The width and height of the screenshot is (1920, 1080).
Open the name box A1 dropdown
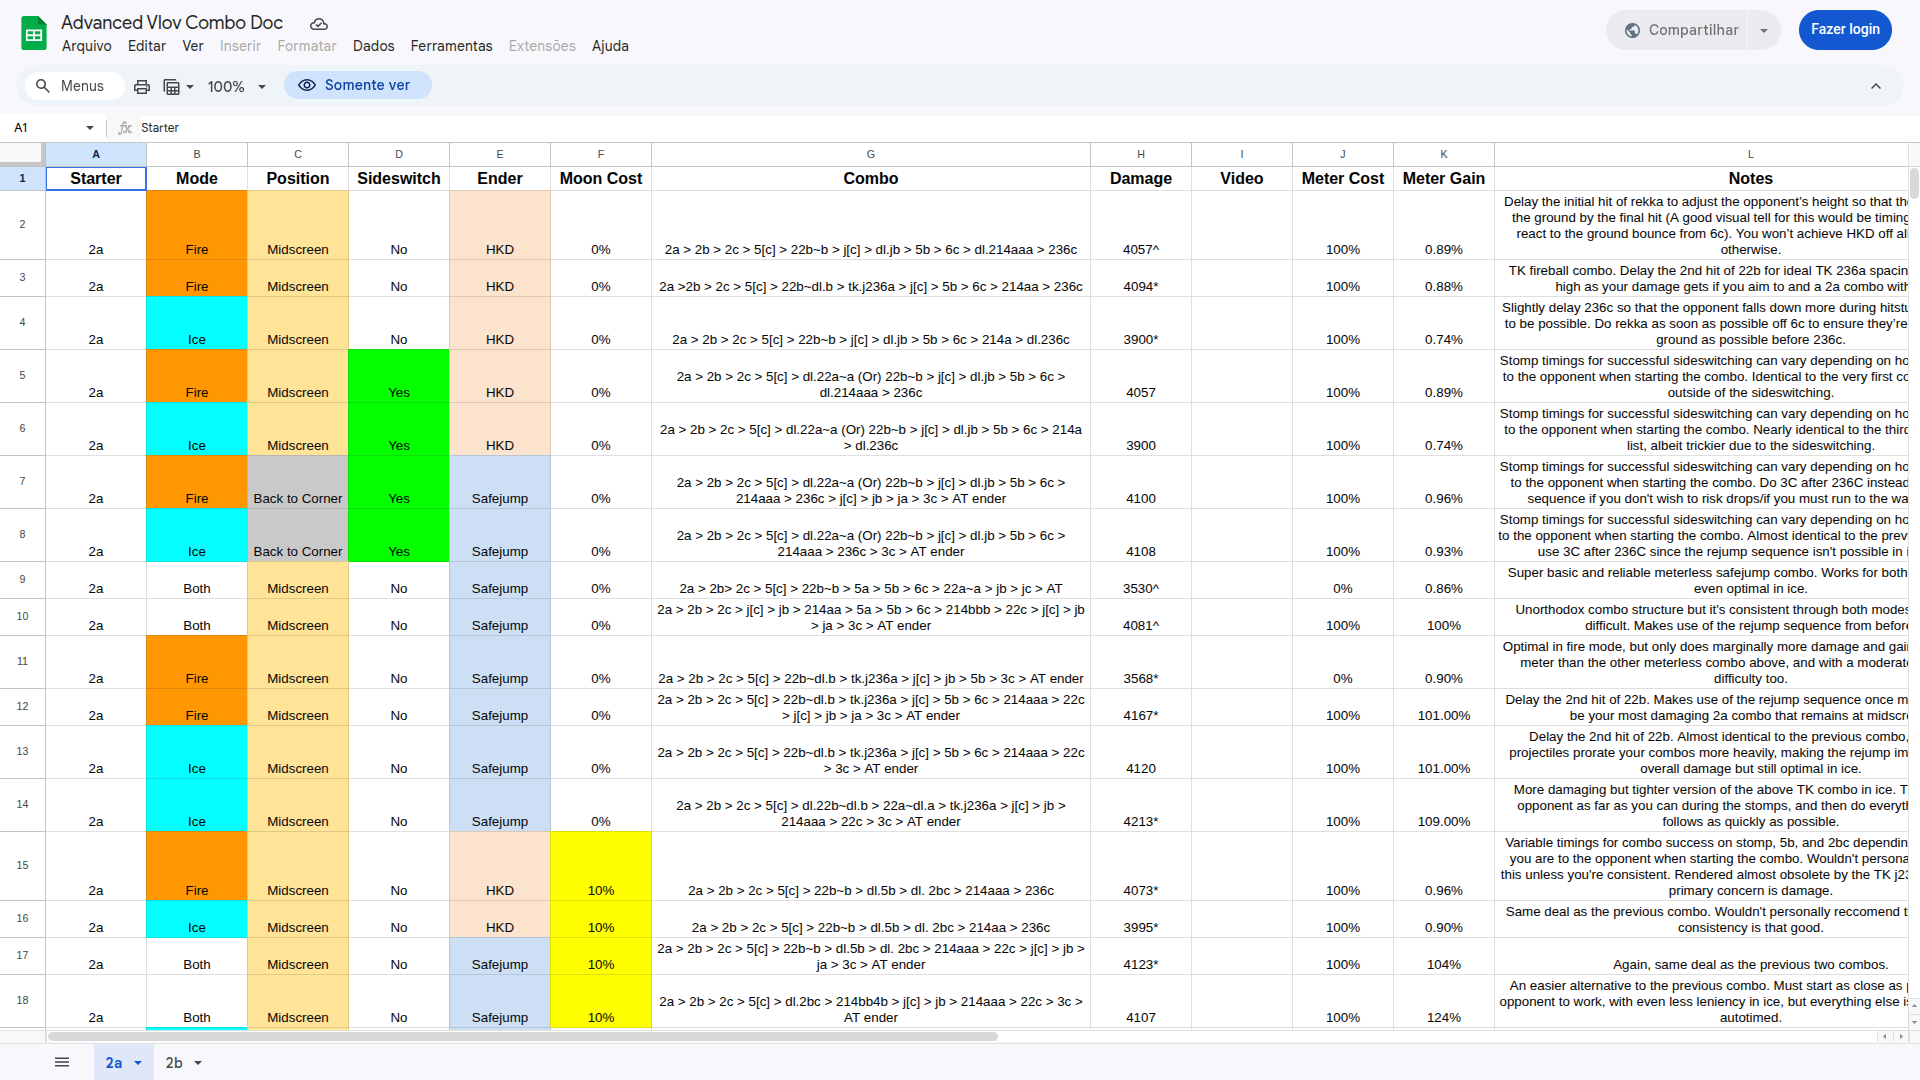coord(90,128)
